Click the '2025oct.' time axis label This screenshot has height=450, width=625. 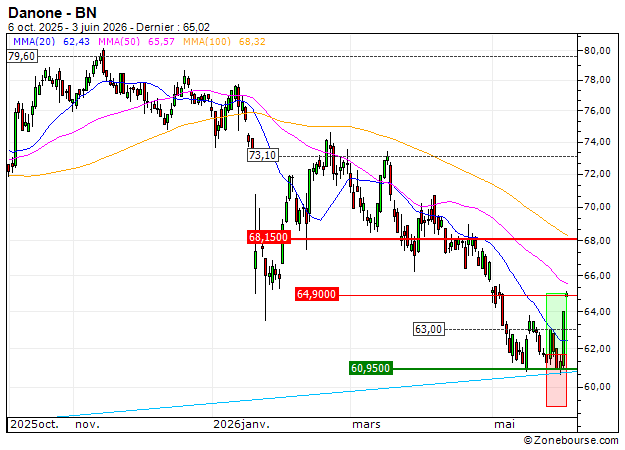pos(34,424)
